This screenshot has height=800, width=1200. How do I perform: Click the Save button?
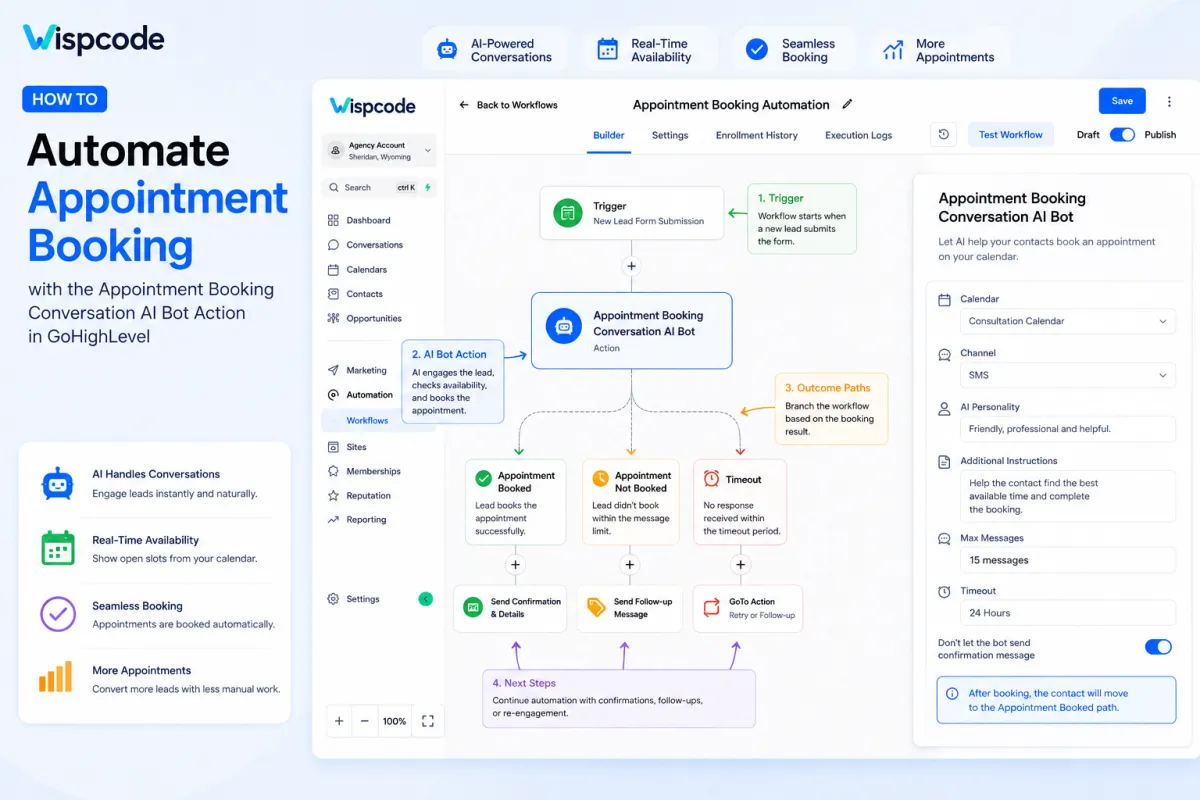1122,101
